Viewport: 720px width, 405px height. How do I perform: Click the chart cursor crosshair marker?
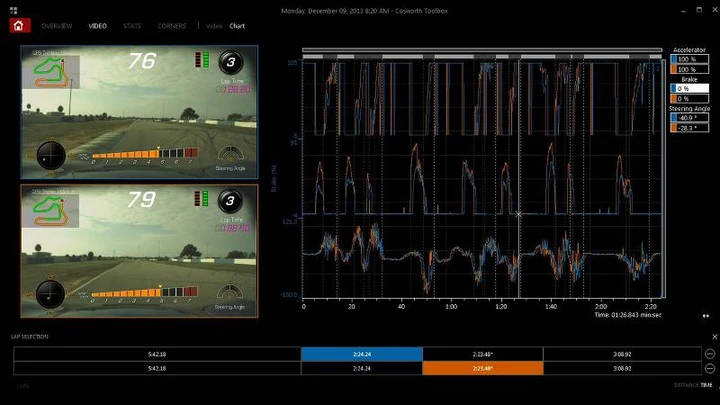pos(518,214)
